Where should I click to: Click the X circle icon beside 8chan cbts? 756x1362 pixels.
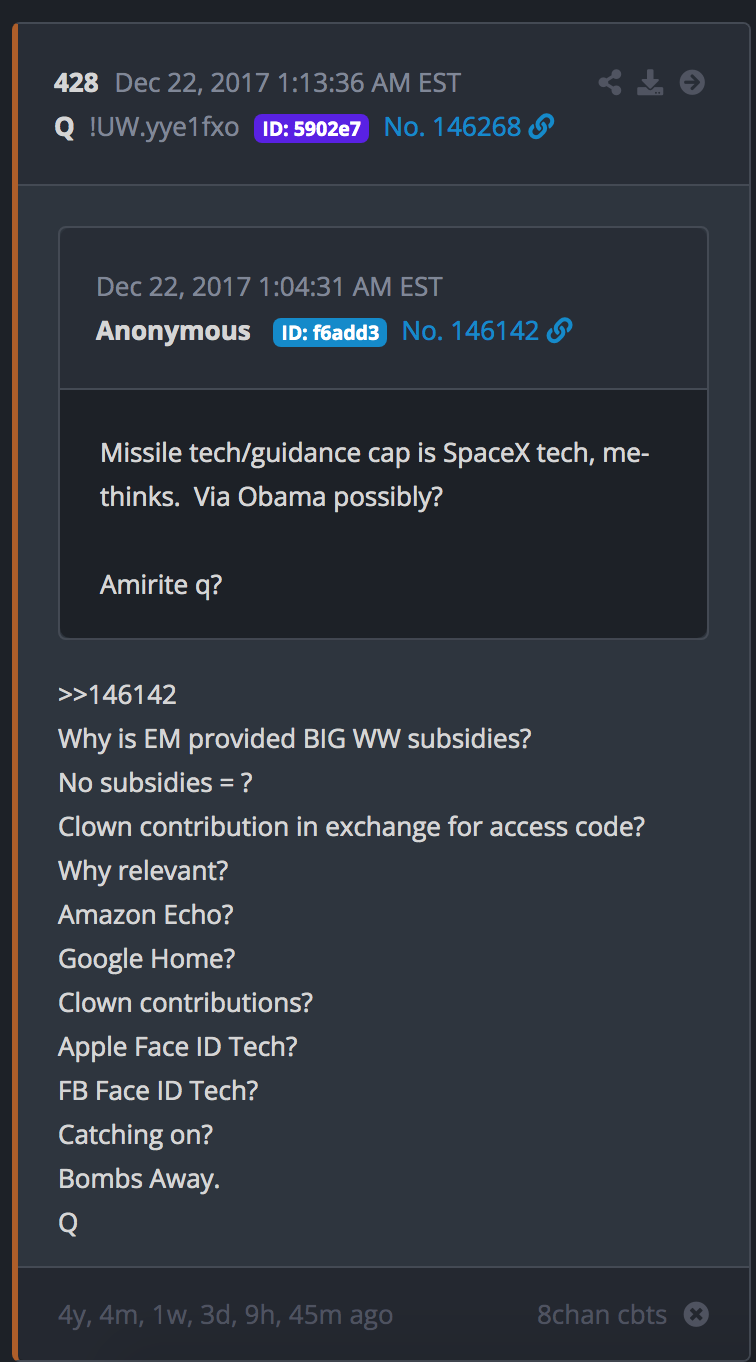[696, 1314]
